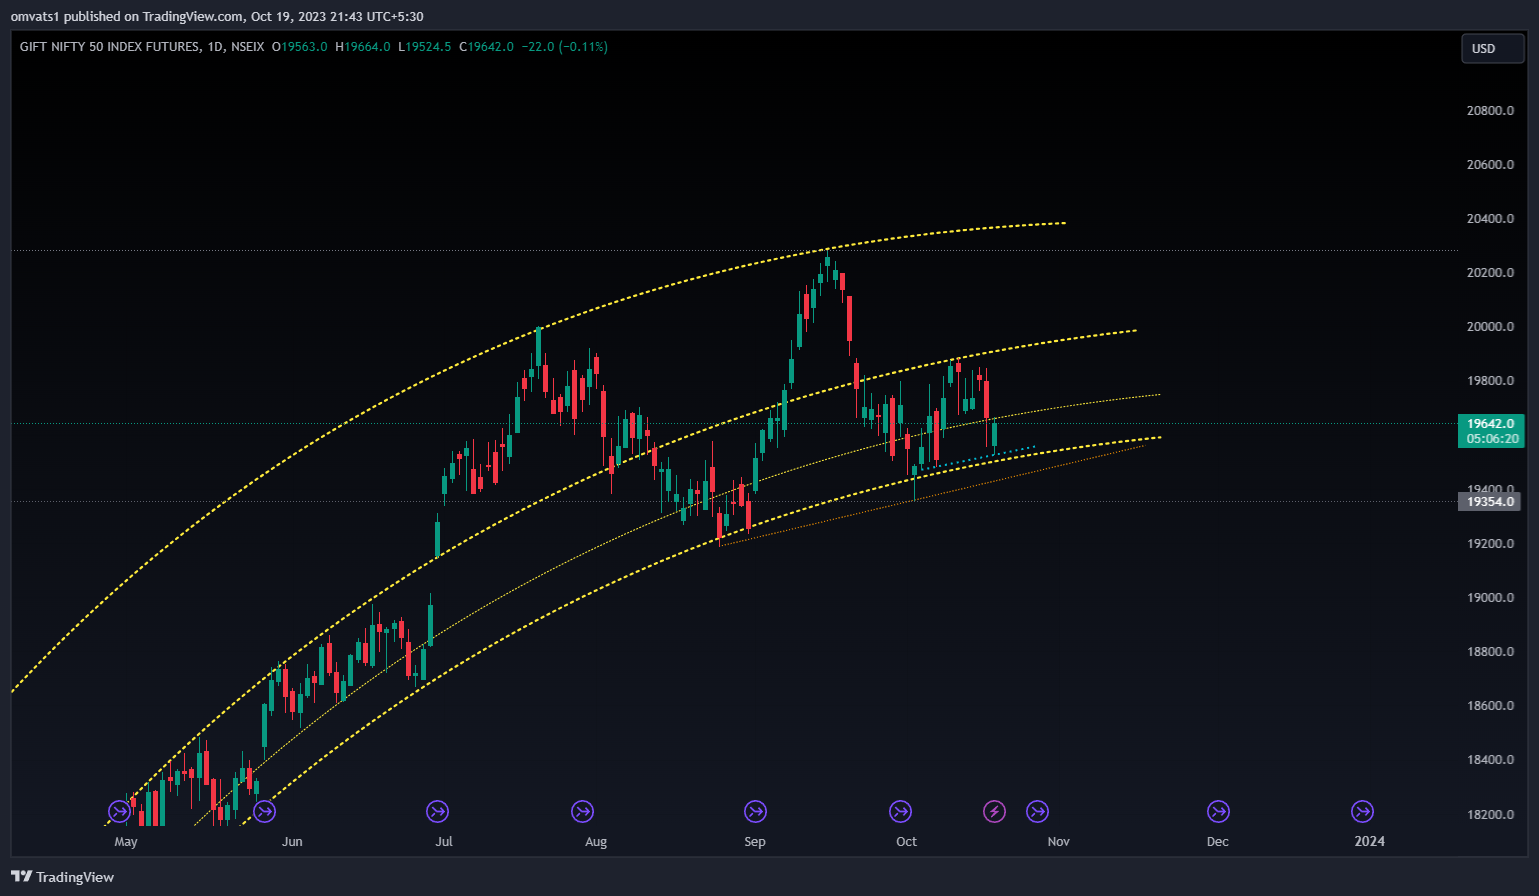
Task: Click the event marker icon above Jun
Action: point(264,811)
